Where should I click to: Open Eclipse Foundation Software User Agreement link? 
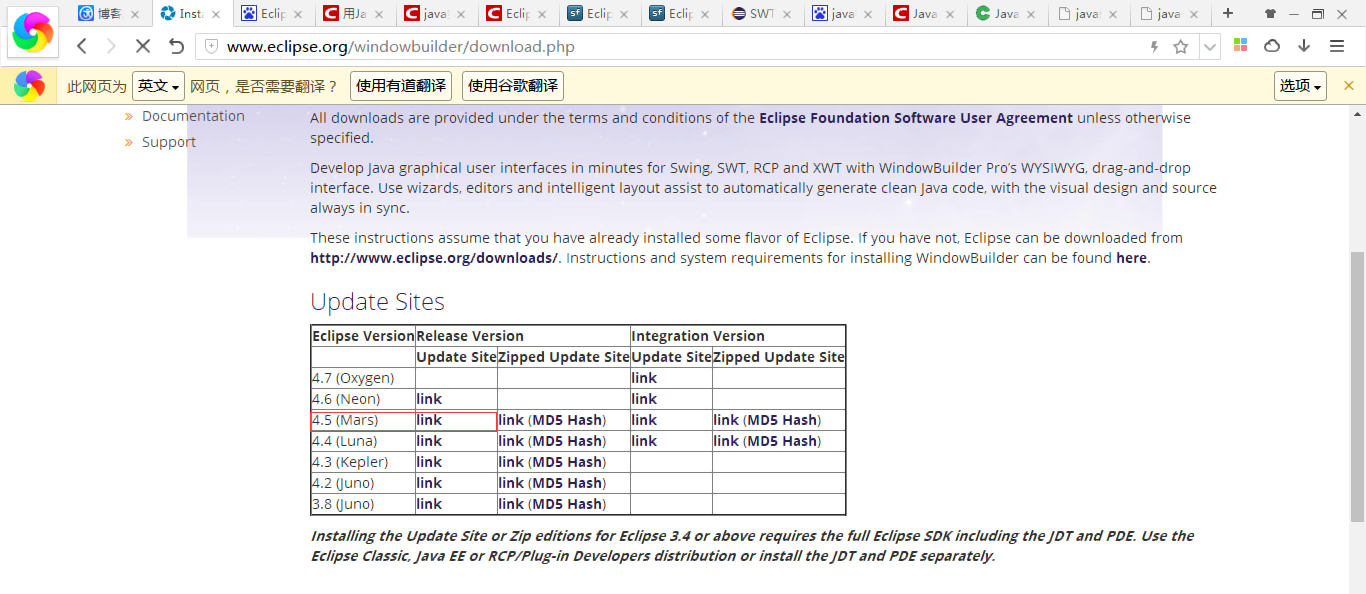tap(916, 118)
